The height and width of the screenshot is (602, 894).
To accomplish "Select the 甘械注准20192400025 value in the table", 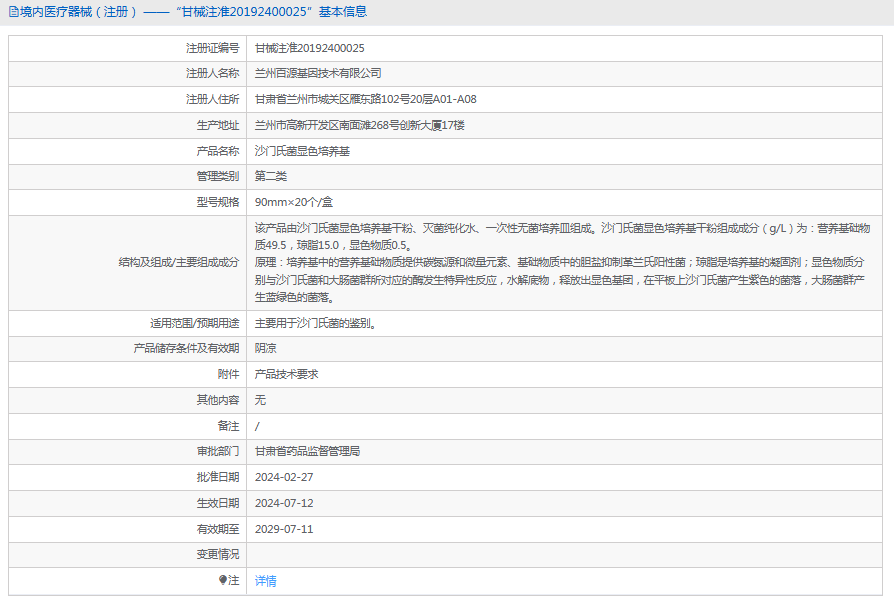I will (x=310, y=48).
